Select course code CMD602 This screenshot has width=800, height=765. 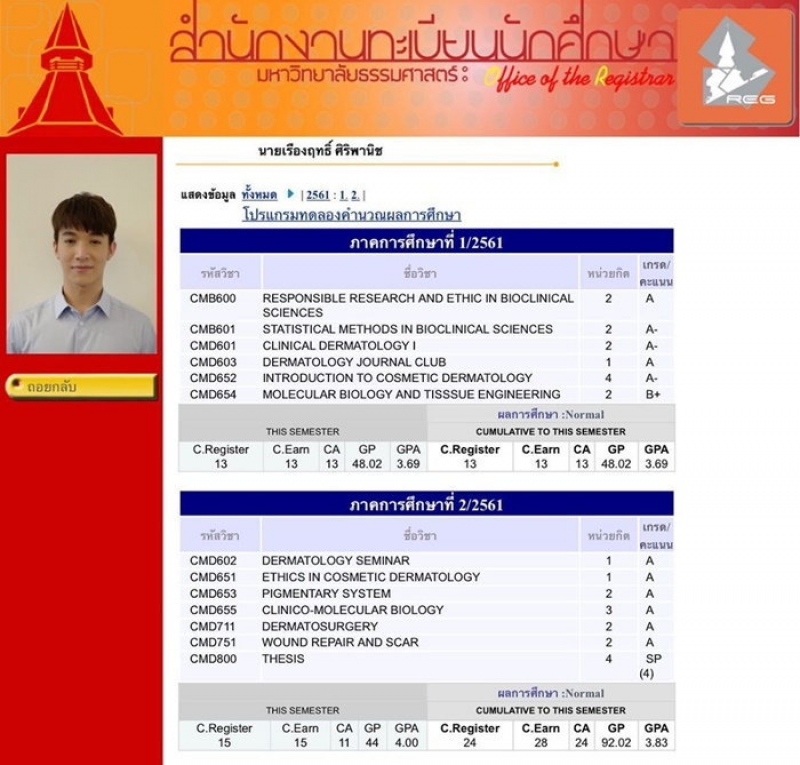[x=213, y=561]
